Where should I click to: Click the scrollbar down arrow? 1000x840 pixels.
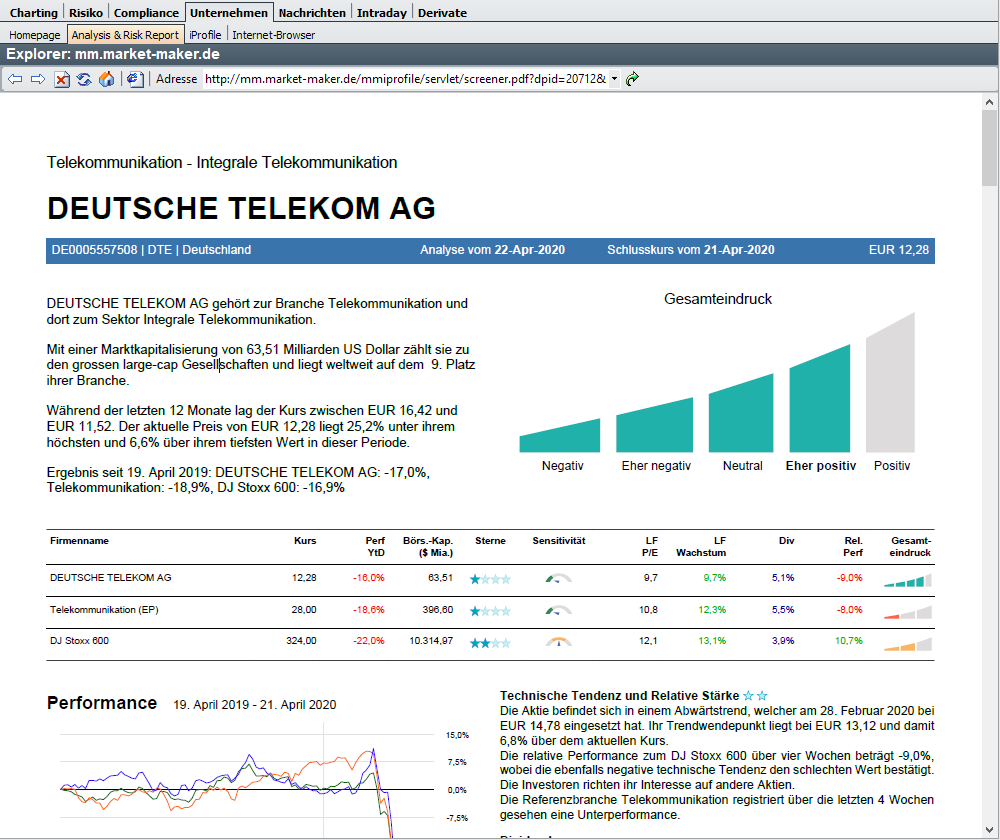point(989,830)
